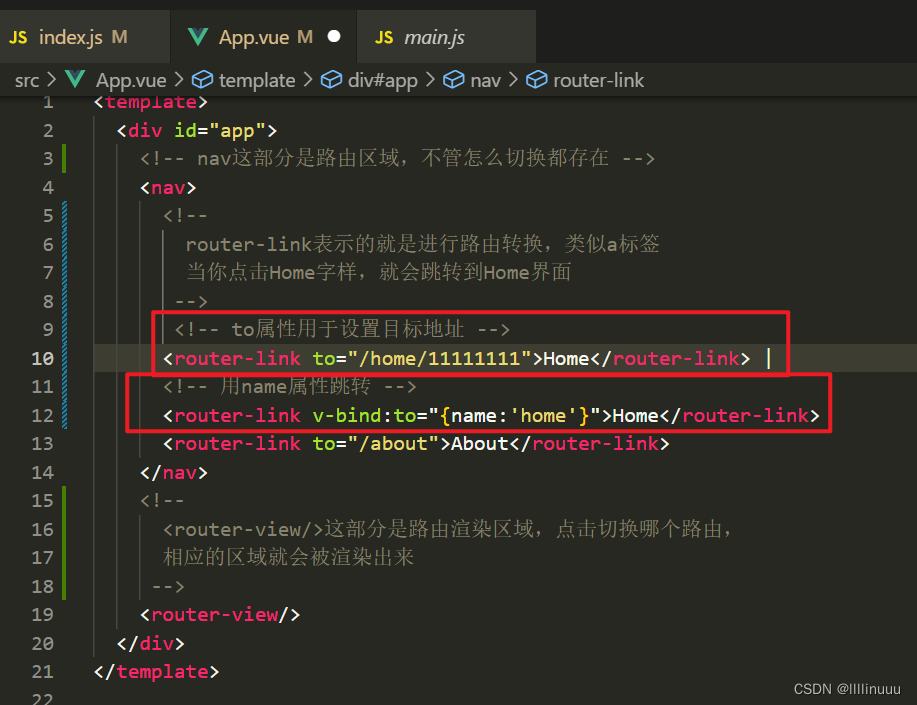Click the opening nav tag on line 4
The width and height of the screenshot is (917, 705).
[168, 188]
